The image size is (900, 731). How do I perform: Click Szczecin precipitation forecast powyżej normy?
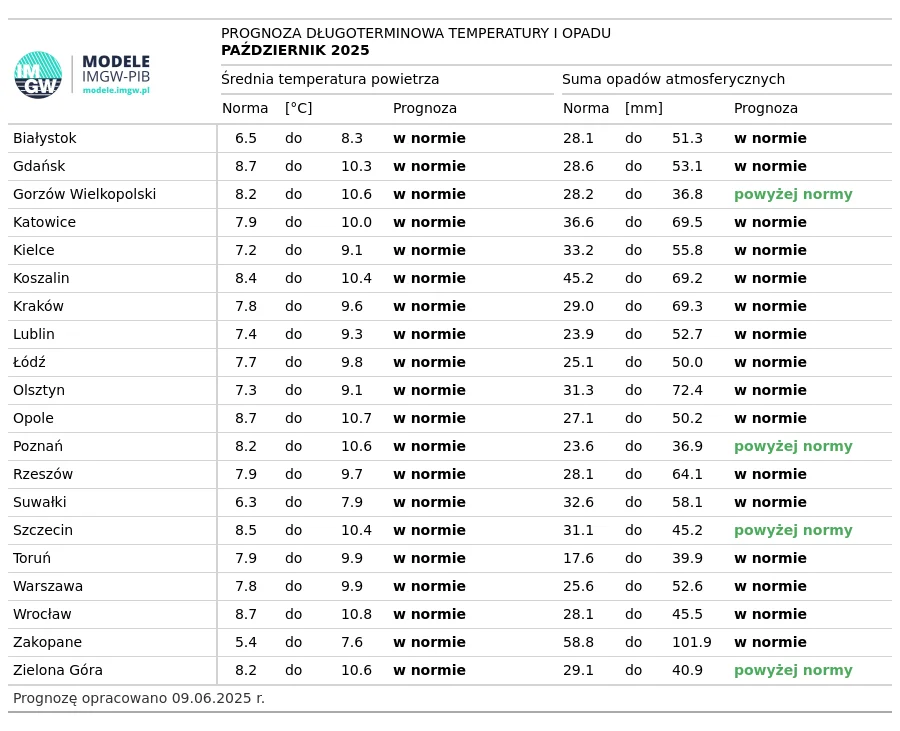coord(793,530)
